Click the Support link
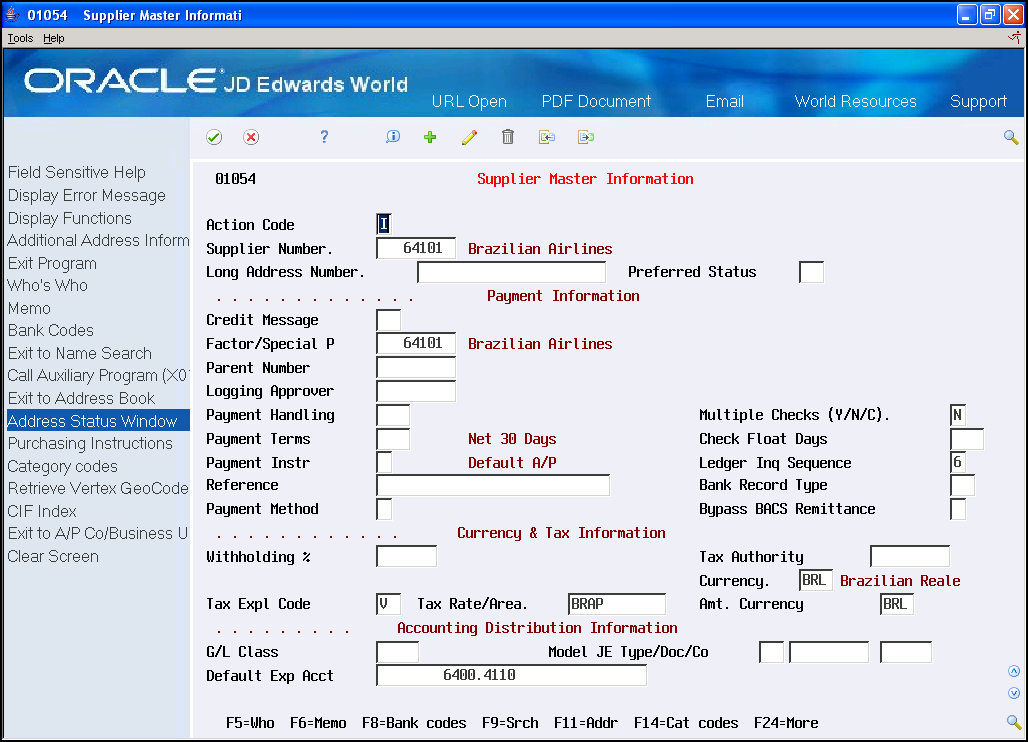Screen dimensions: 1028x742 (x=978, y=102)
